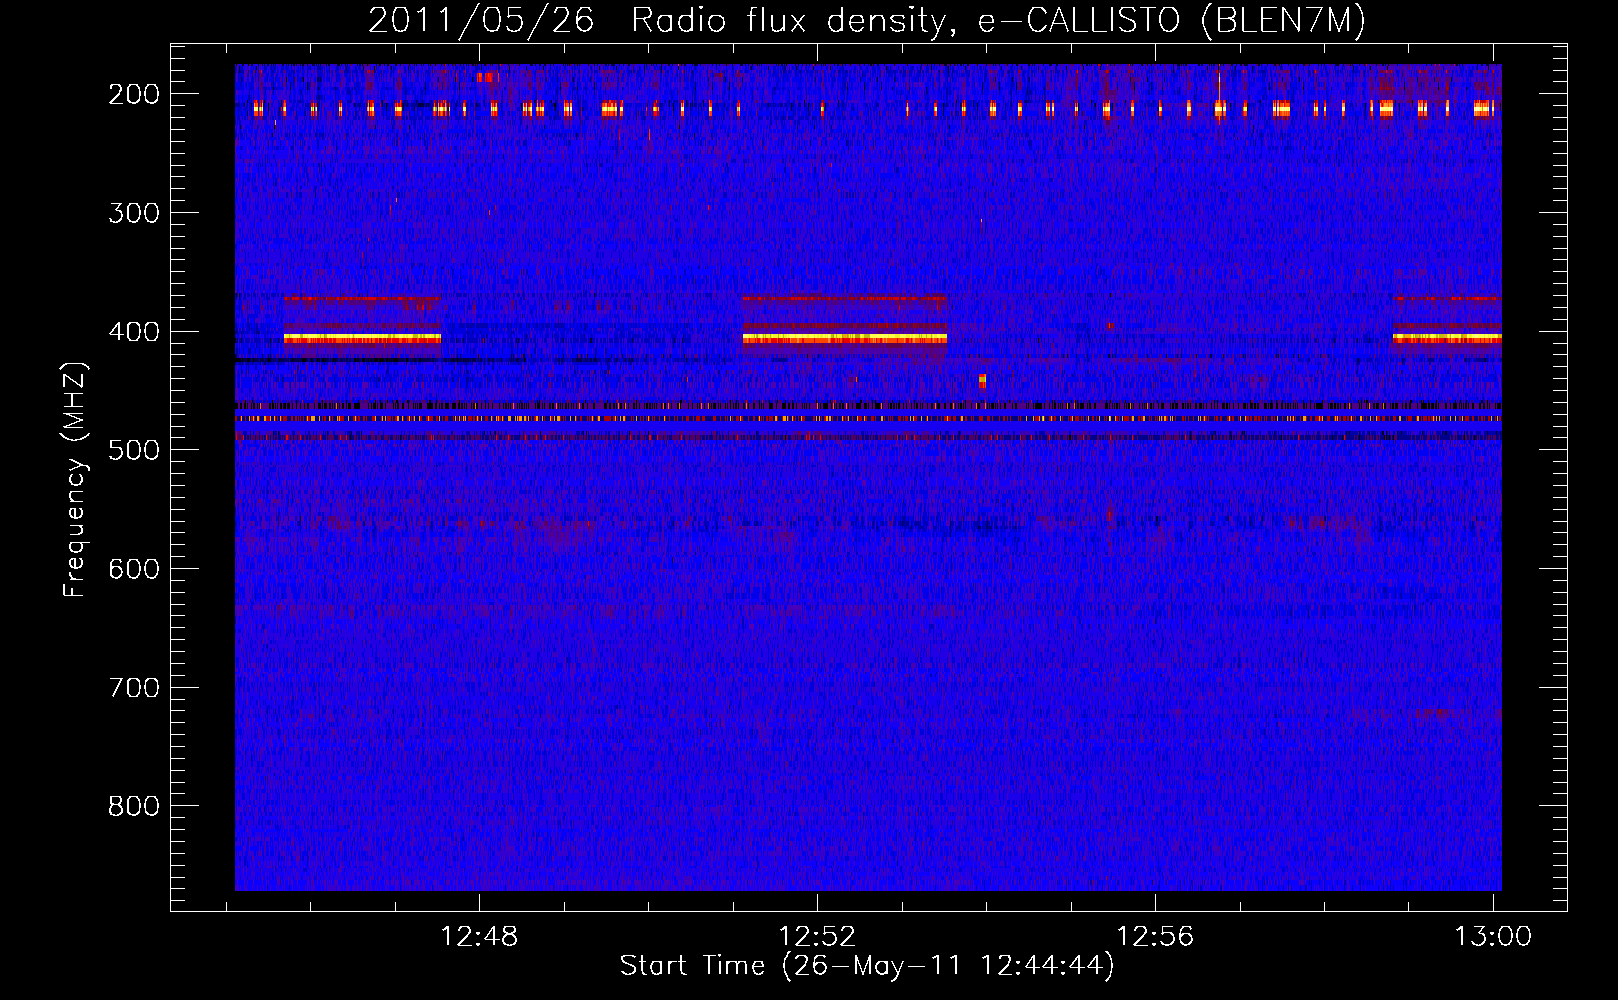Click the 800 frequency tick label
The width and height of the screenshot is (1618, 1000).
pos(133,806)
